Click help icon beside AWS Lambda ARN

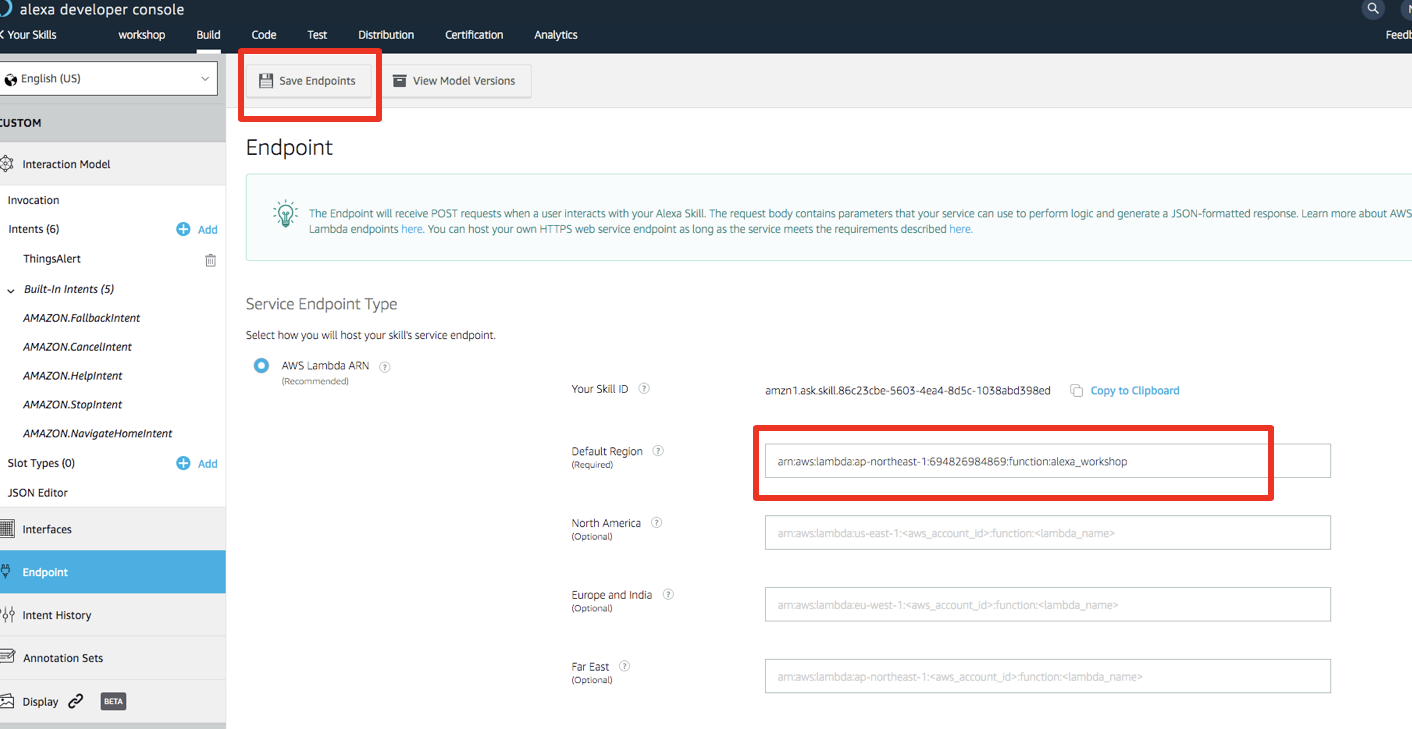(385, 367)
